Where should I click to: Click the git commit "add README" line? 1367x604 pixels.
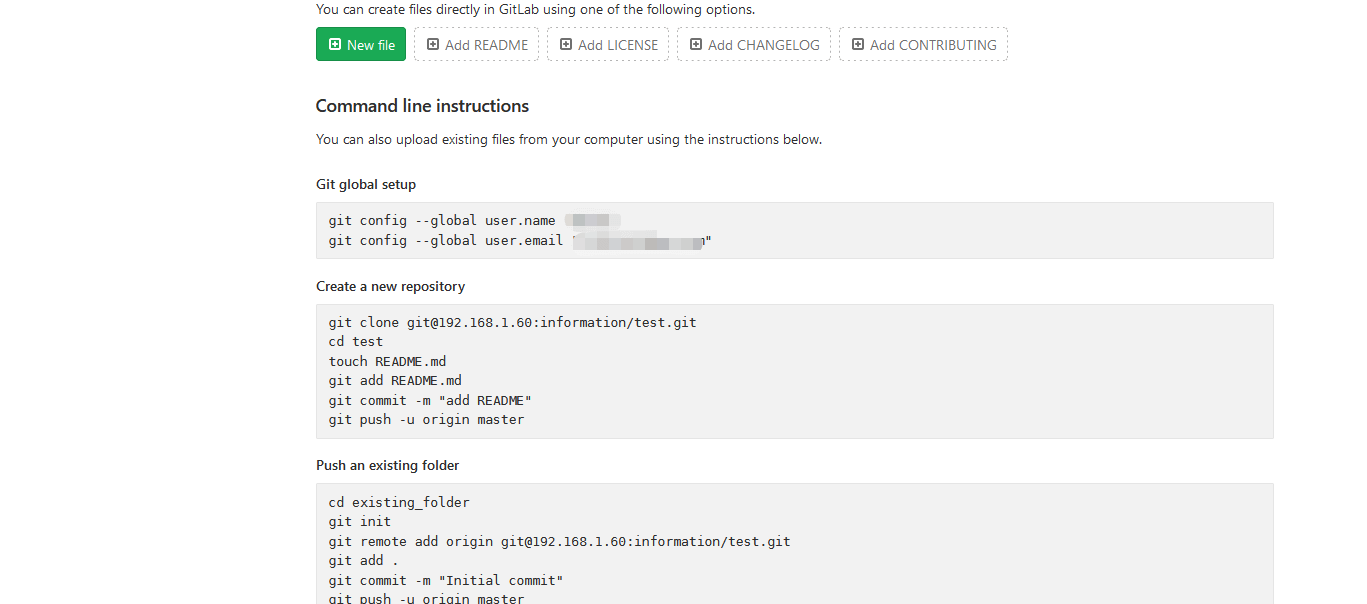point(430,400)
